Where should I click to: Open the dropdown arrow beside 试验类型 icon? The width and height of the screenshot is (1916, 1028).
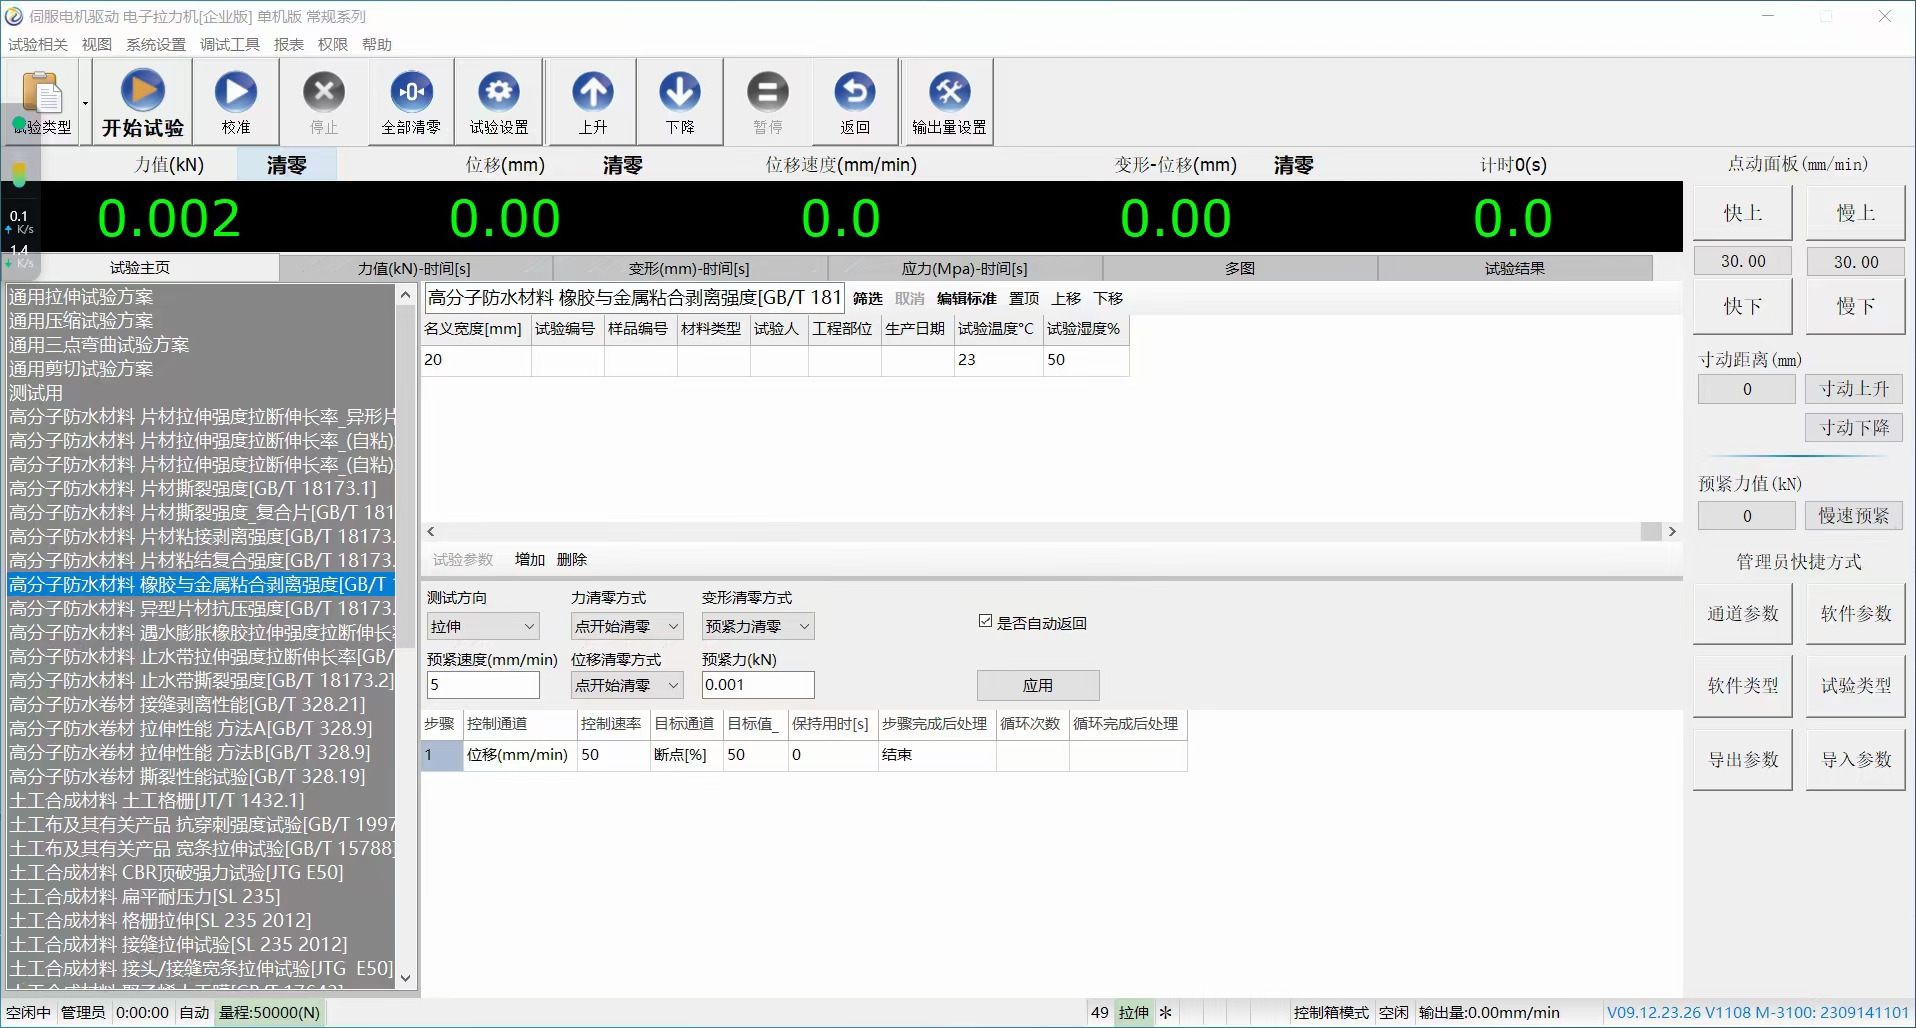(85, 102)
